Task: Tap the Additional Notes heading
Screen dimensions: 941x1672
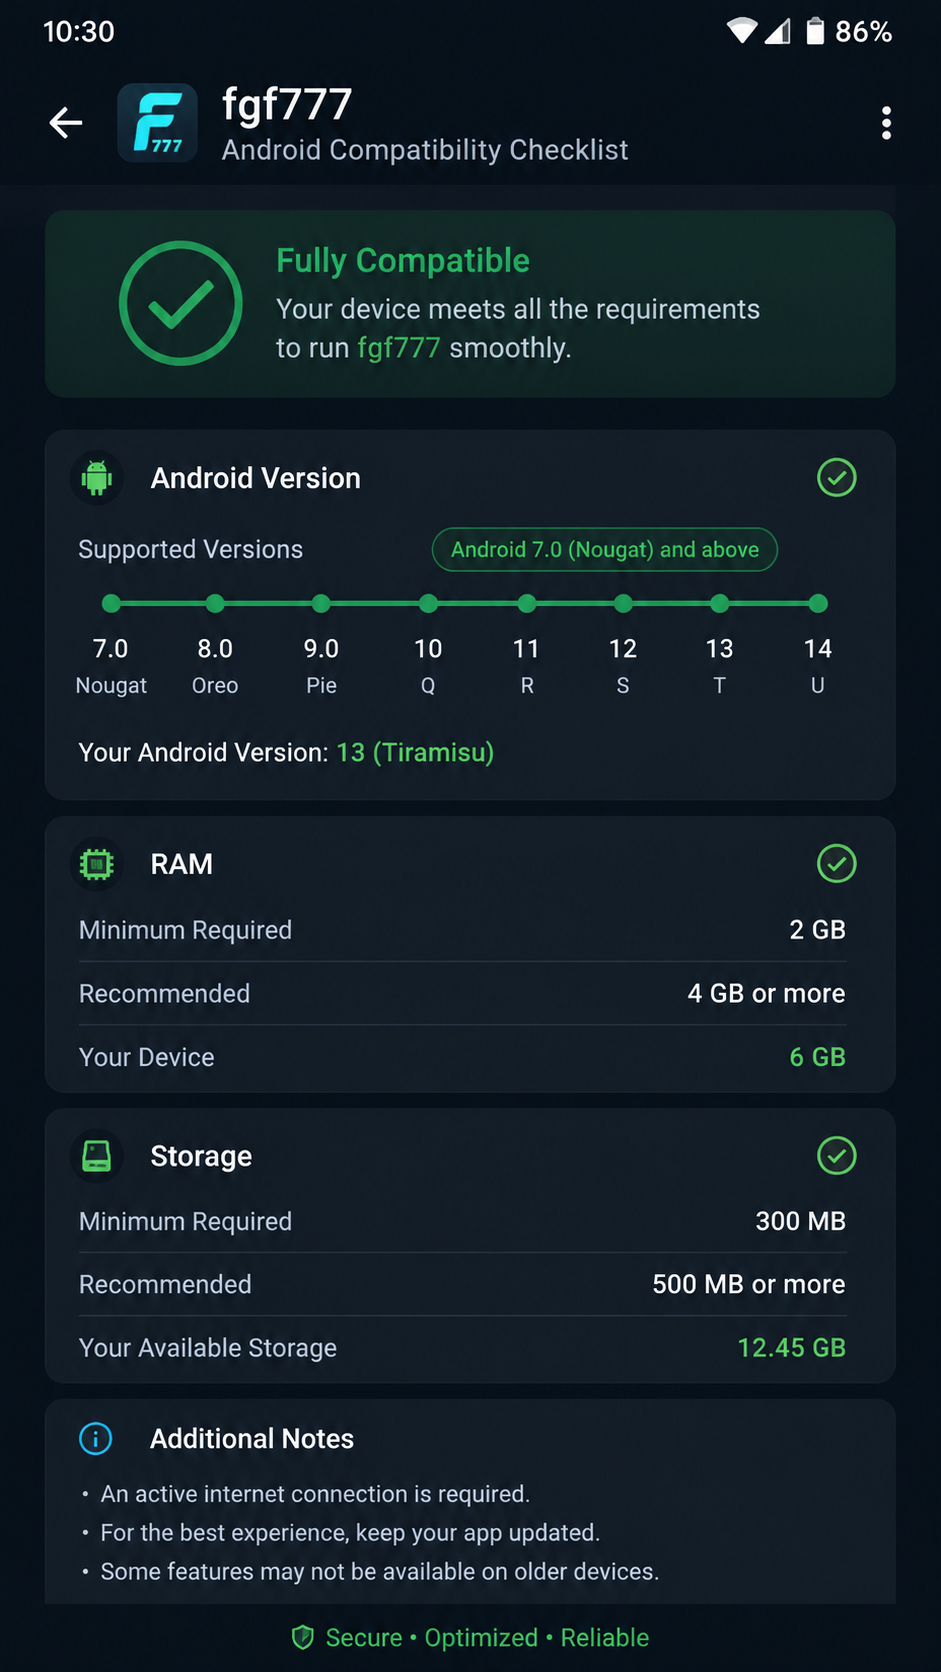Action: coord(252,1439)
